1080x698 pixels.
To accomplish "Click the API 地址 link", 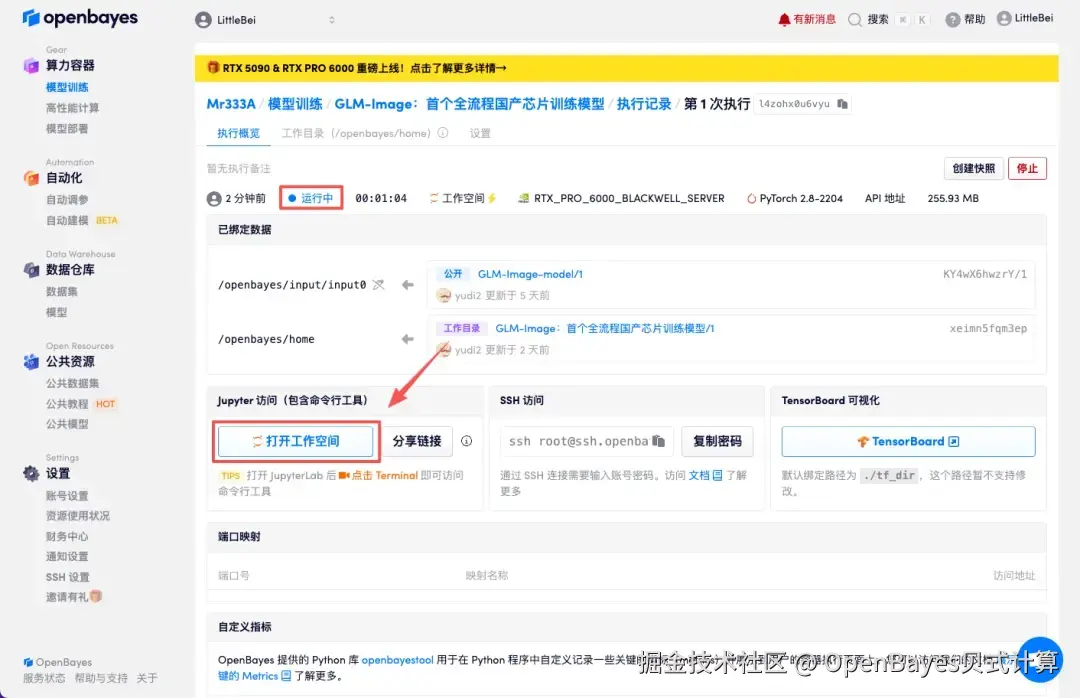I will (885, 198).
